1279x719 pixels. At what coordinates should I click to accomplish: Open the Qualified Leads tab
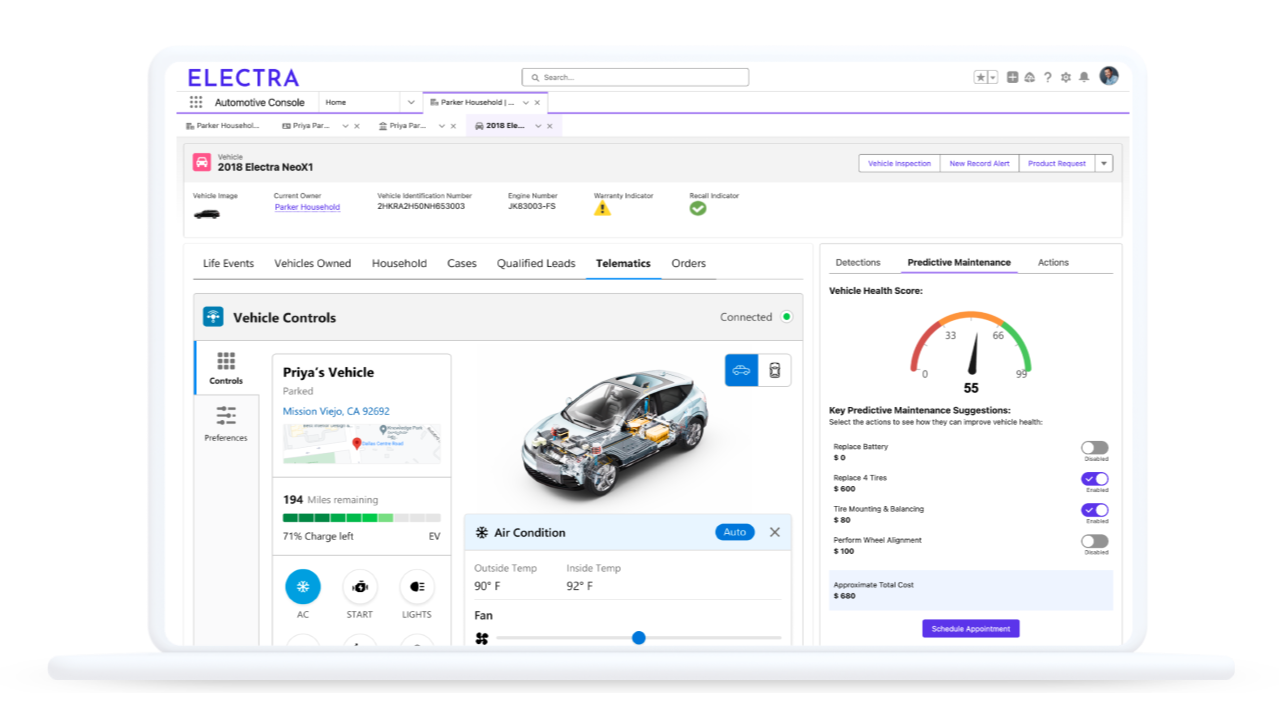[x=536, y=263]
